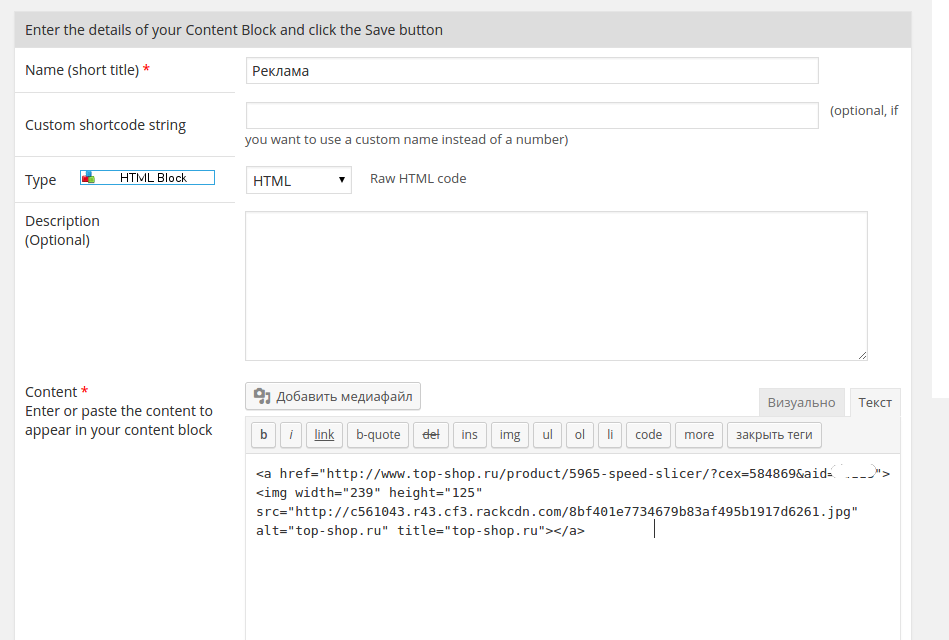Switch to the Визуально editor tab
The height and width of the screenshot is (640, 949).
tap(801, 402)
